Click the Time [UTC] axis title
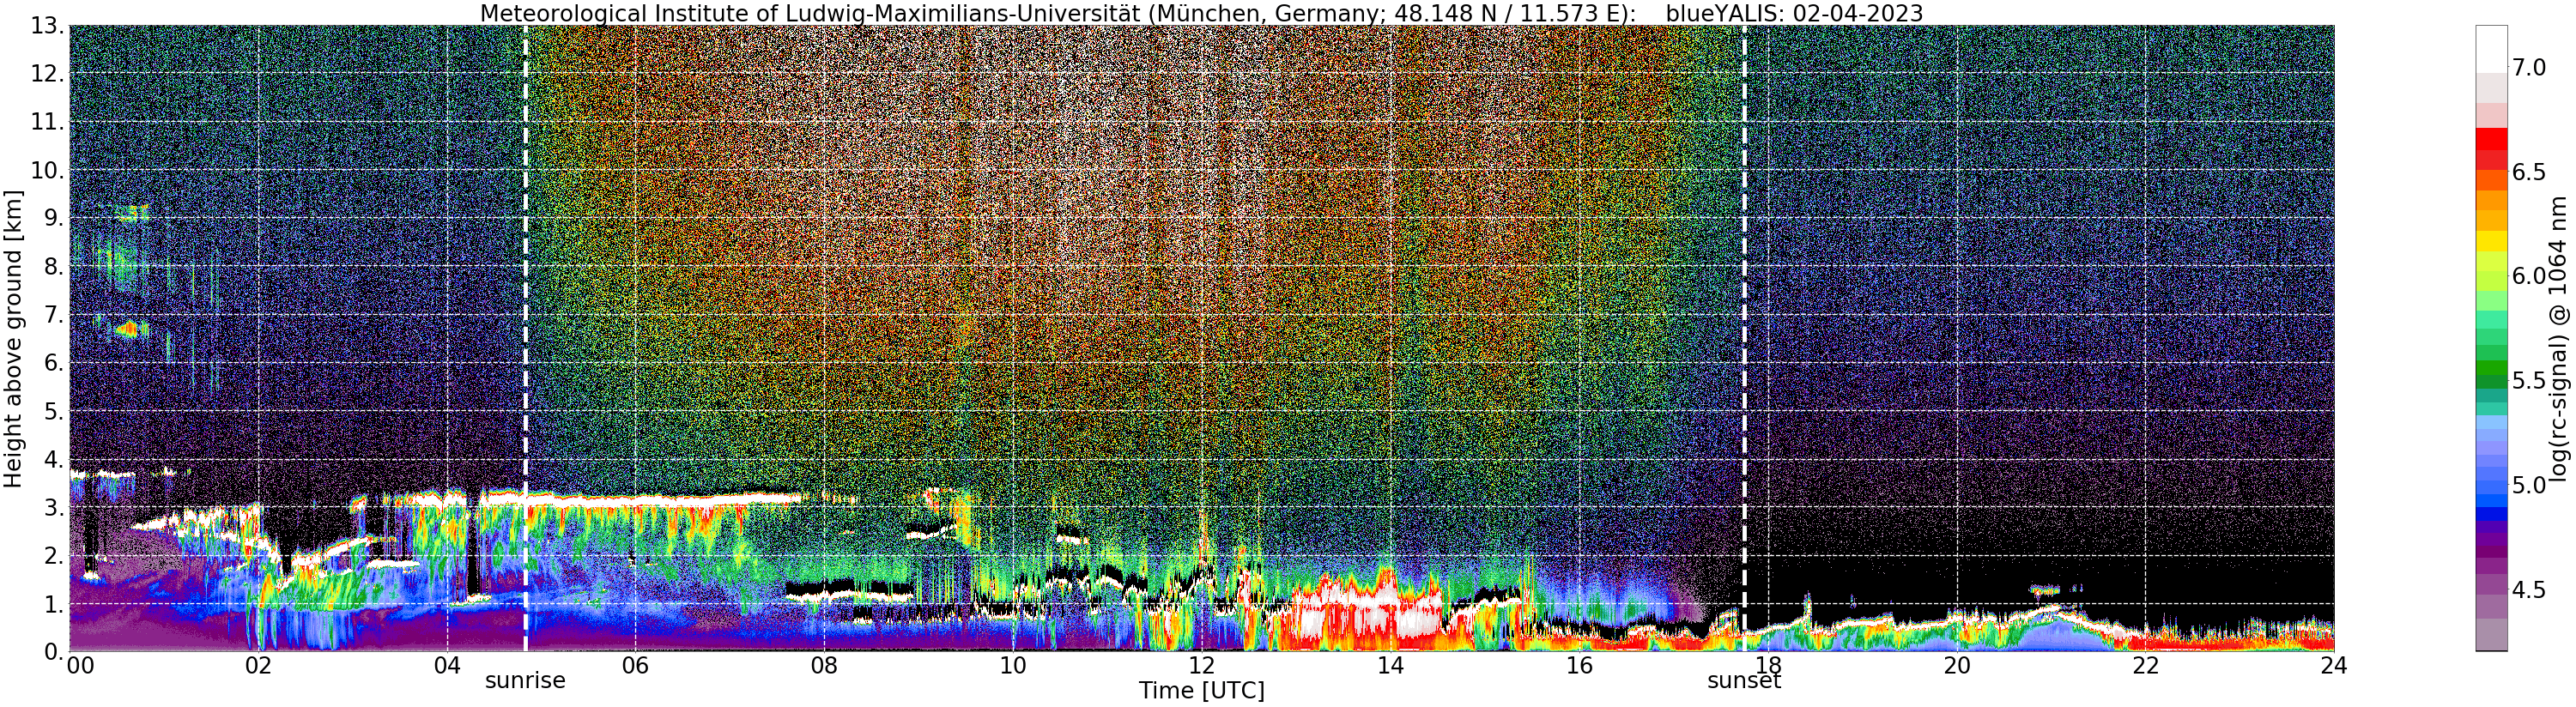Viewport: 2576px width, 707px height. 1201,691
